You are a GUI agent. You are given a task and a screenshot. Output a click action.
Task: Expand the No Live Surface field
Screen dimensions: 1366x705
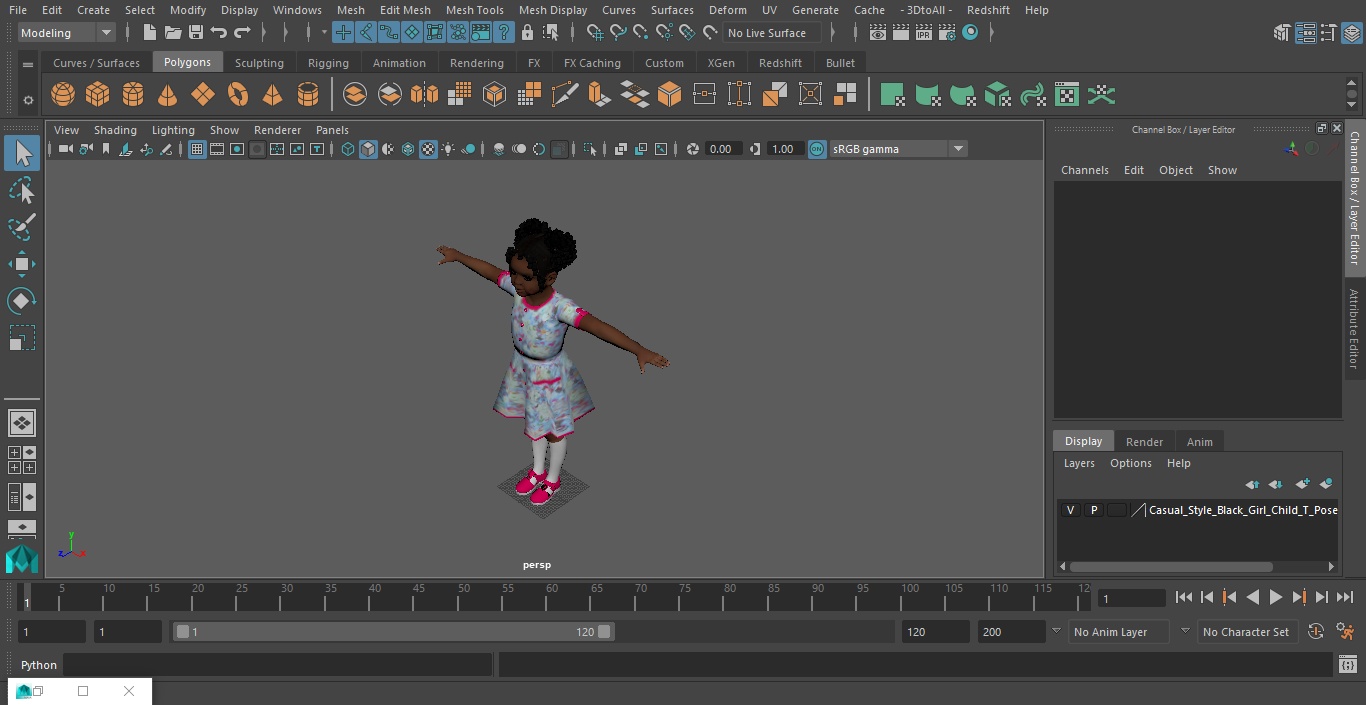[773, 33]
